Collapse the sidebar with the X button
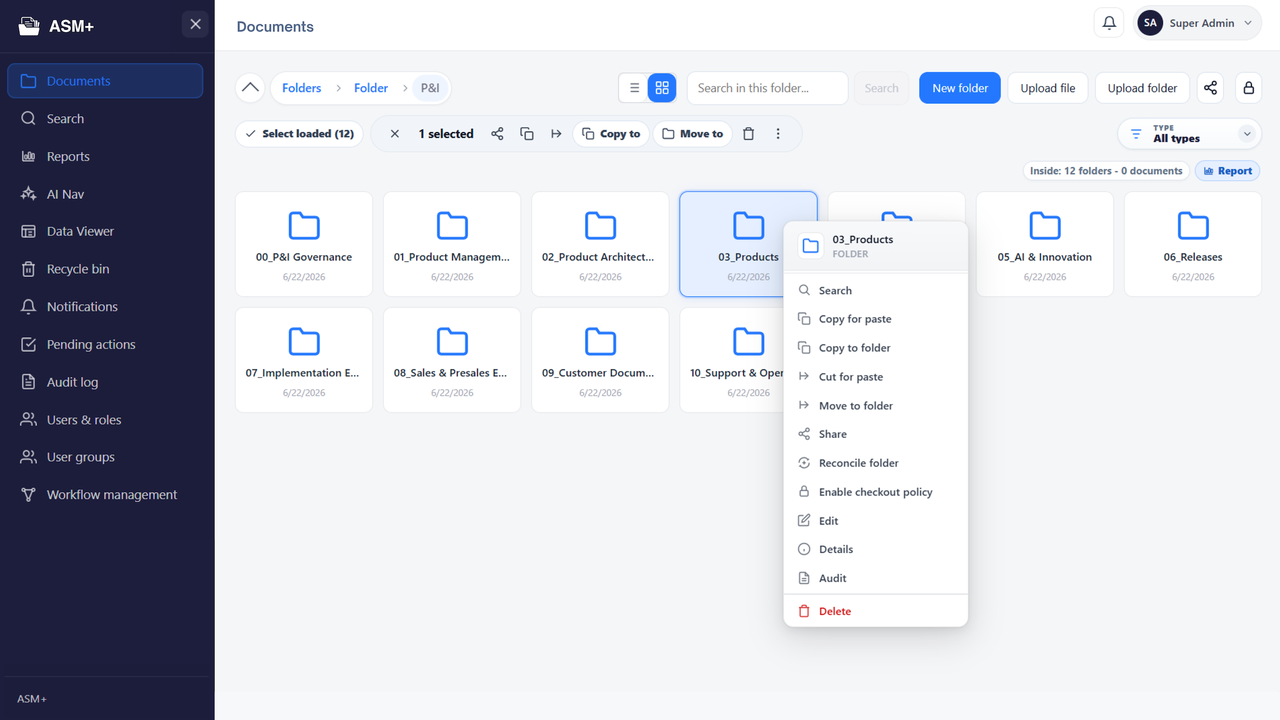This screenshot has height=720, width=1280. coord(195,24)
